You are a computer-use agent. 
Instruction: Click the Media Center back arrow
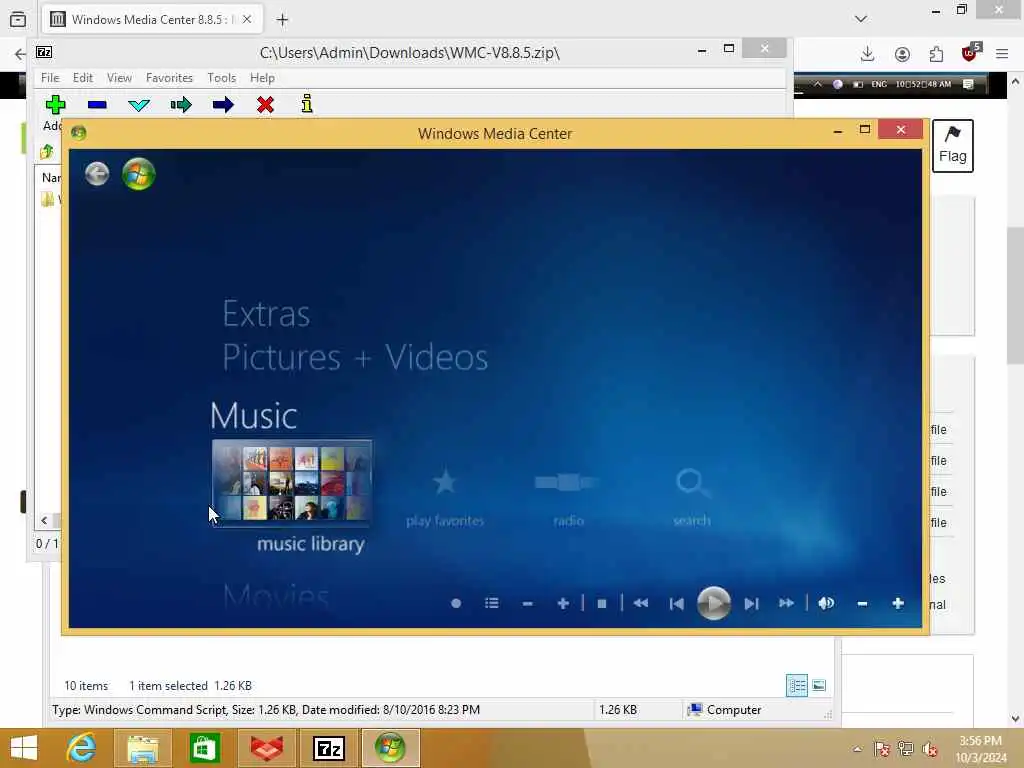(x=97, y=174)
